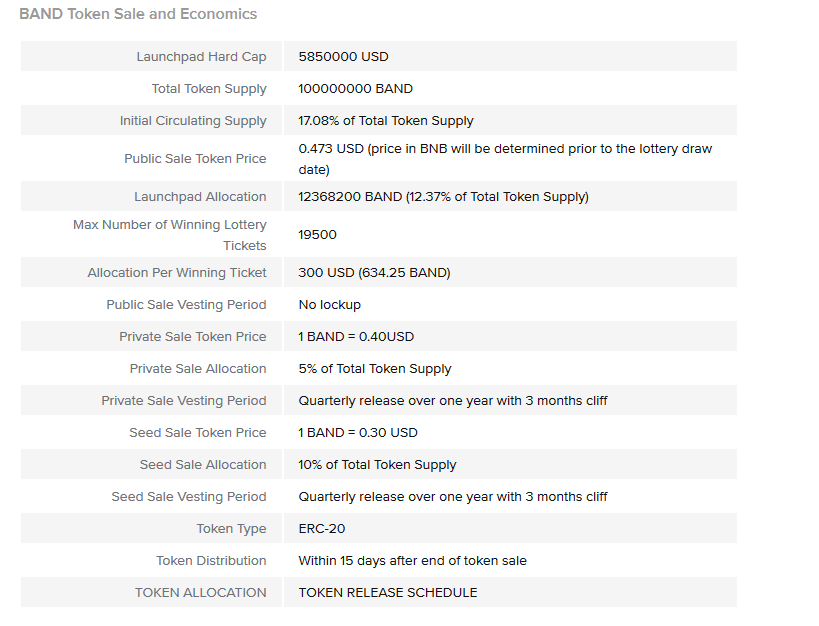Screen dimensions: 819x626
Task: Click the 0.473 USD price description
Action: click(505, 159)
